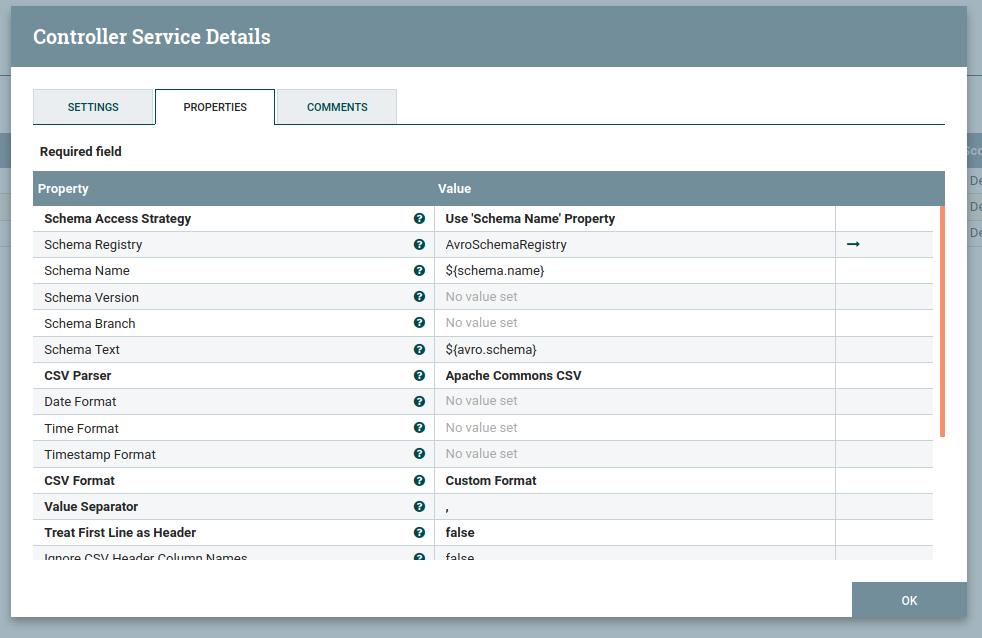This screenshot has height=638, width=982.
Task: Open the CSV Parser value selector
Action: (x=634, y=375)
